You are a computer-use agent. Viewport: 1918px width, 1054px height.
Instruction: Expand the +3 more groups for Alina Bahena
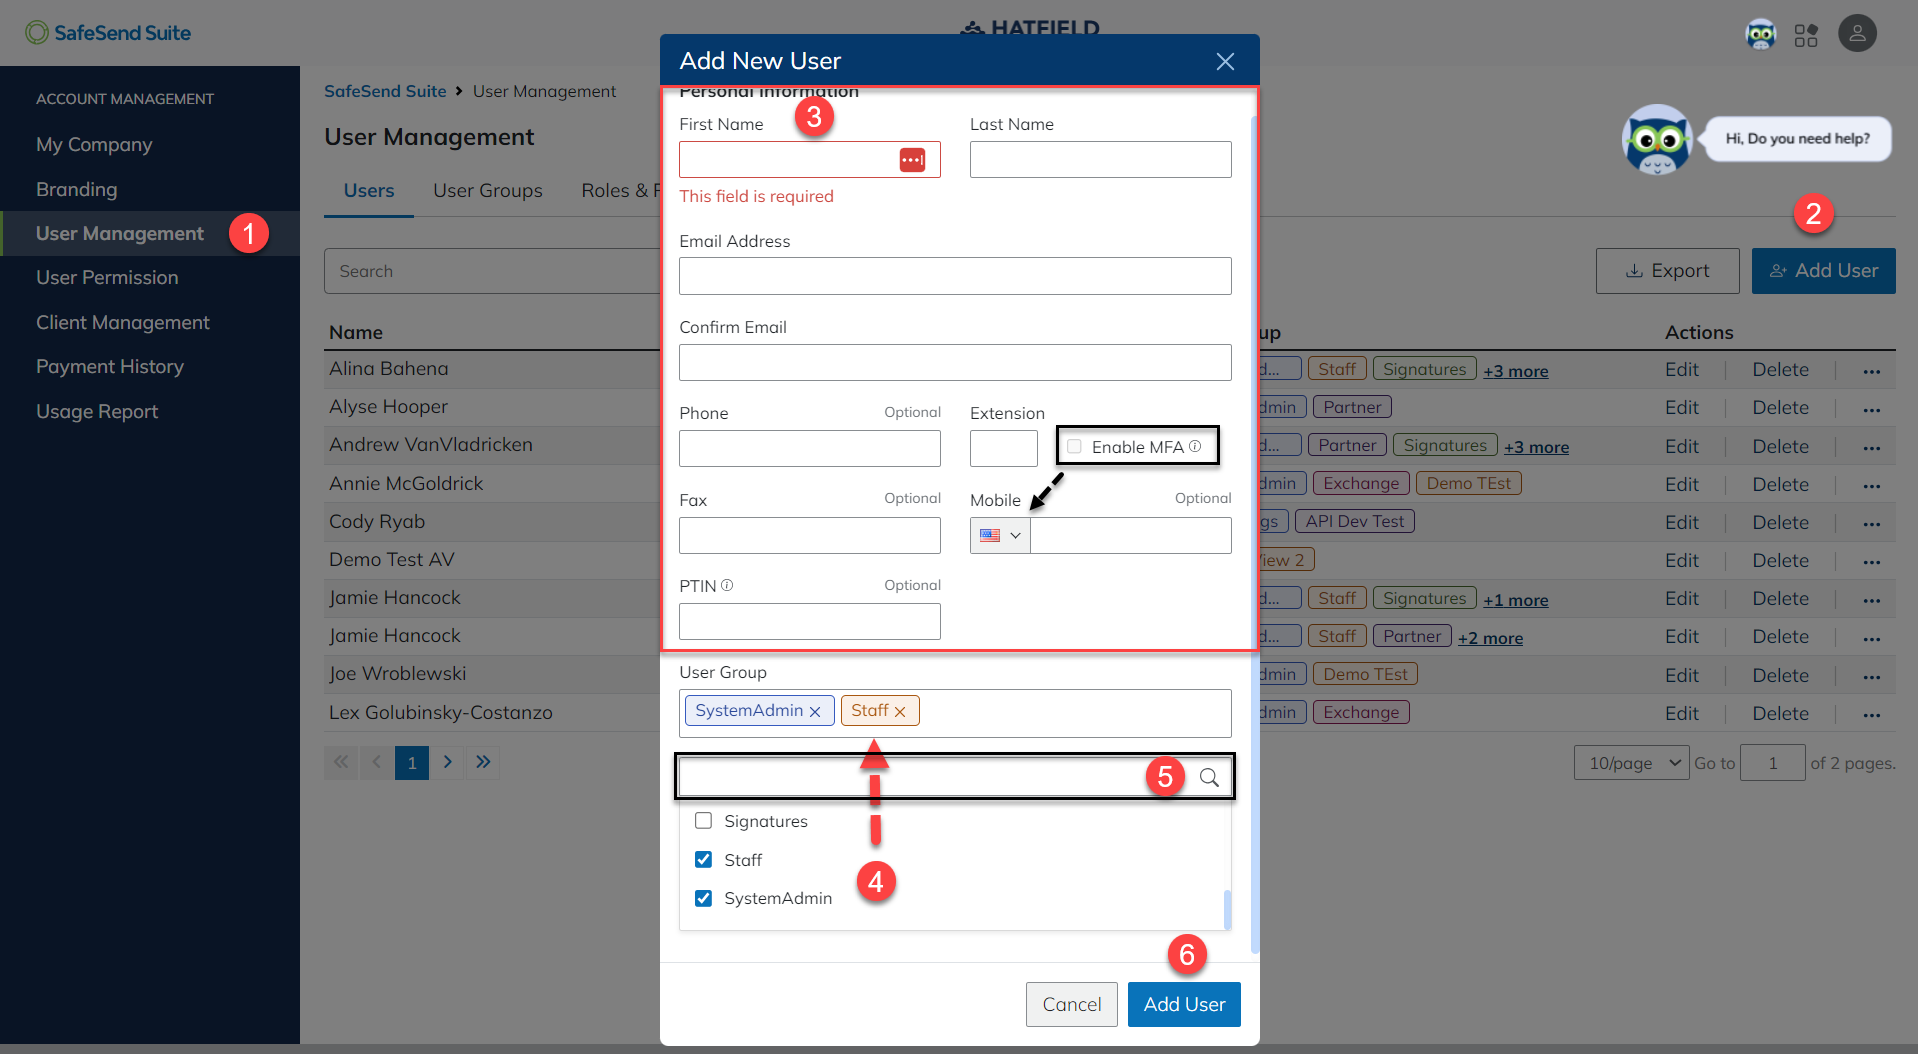pos(1515,370)
